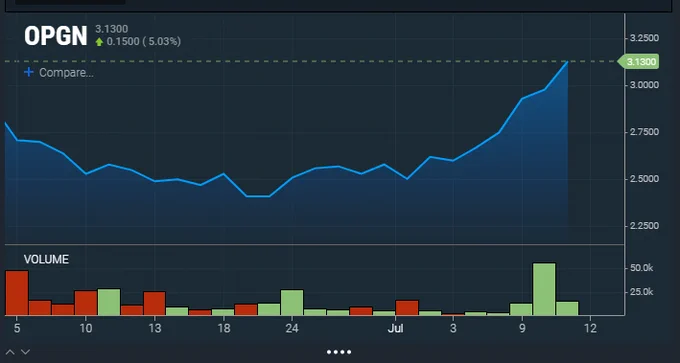Viewport: 680px width, 363px height.
Task: Click the tall red volume bar above 5
Action: click(x=17, y=293)
